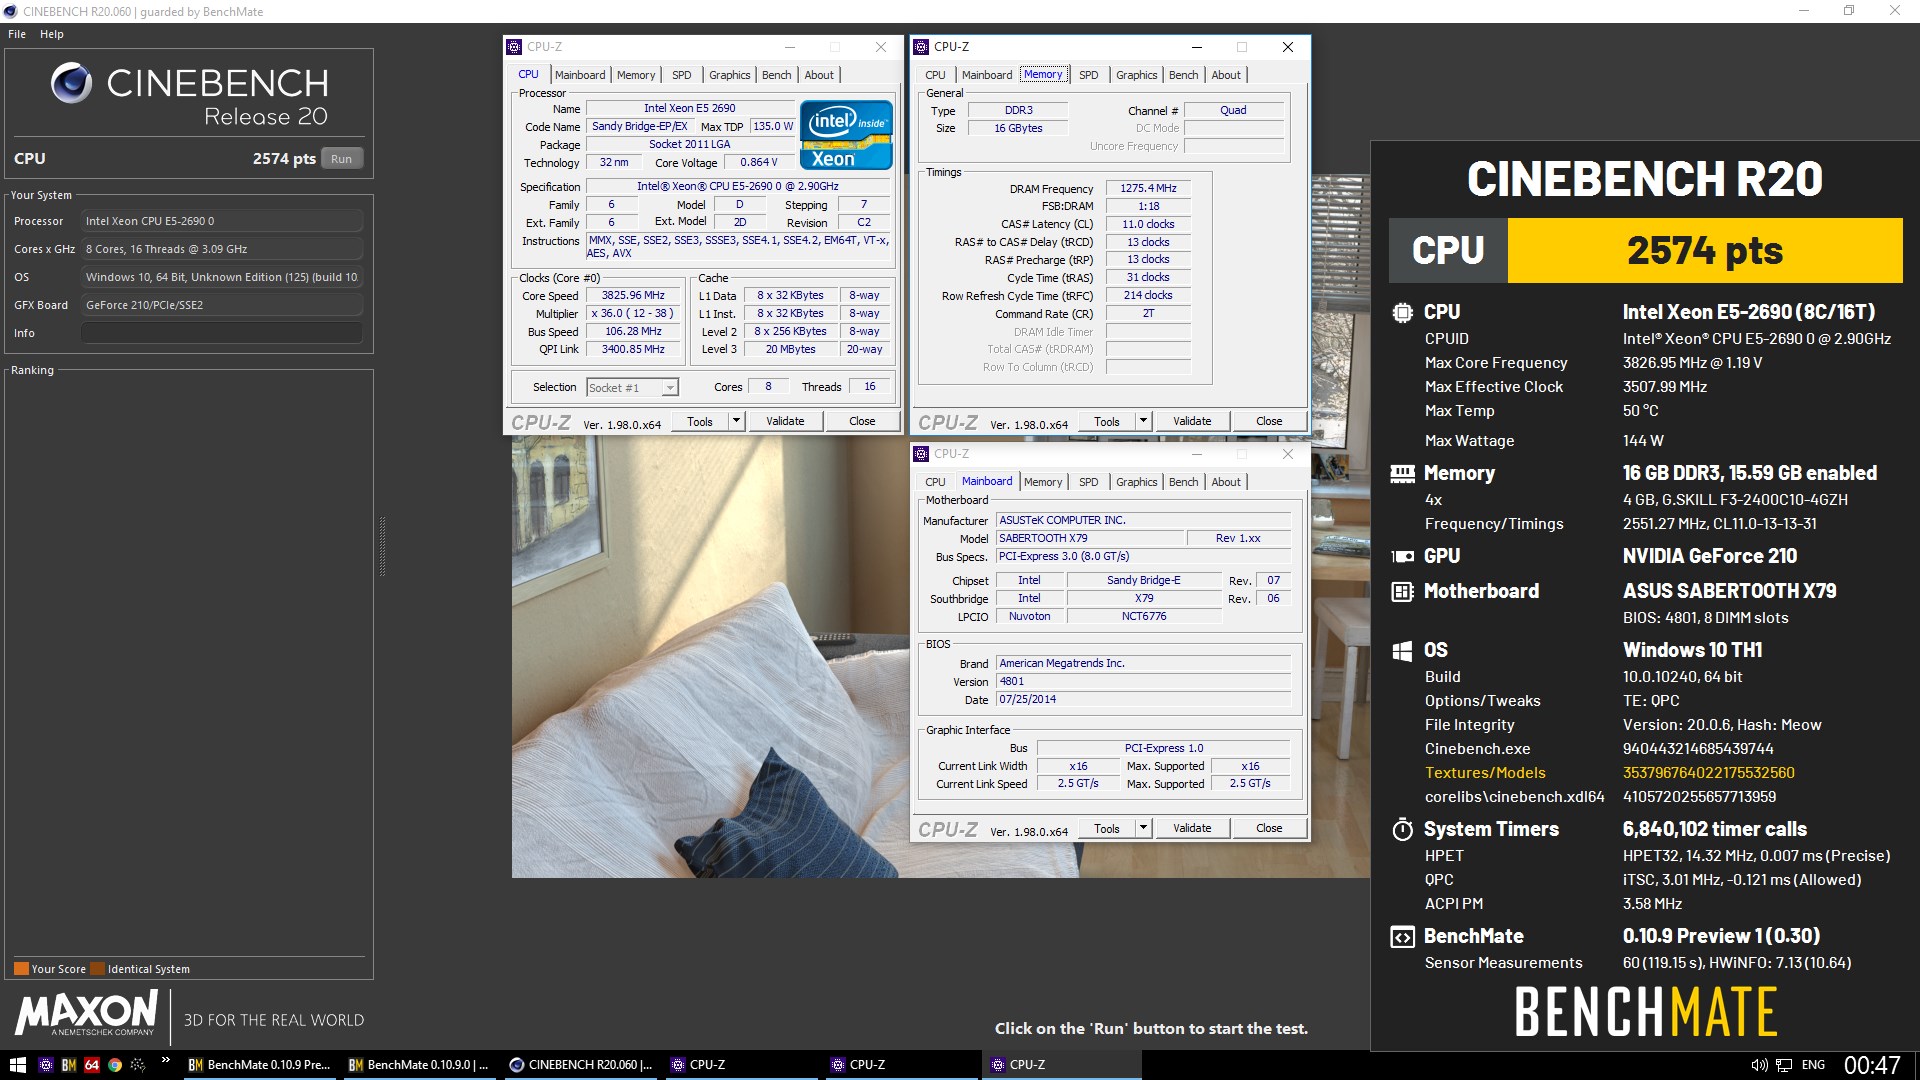Click Close in mainboard CPU-Z window

pyautogui.click(x=1269, y=828)
